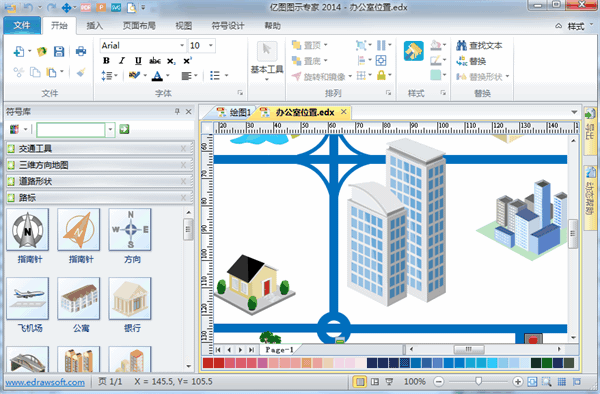Click the zoom out minus button
Viewport: 600px width, 394px height.
(x=439, y=381)
